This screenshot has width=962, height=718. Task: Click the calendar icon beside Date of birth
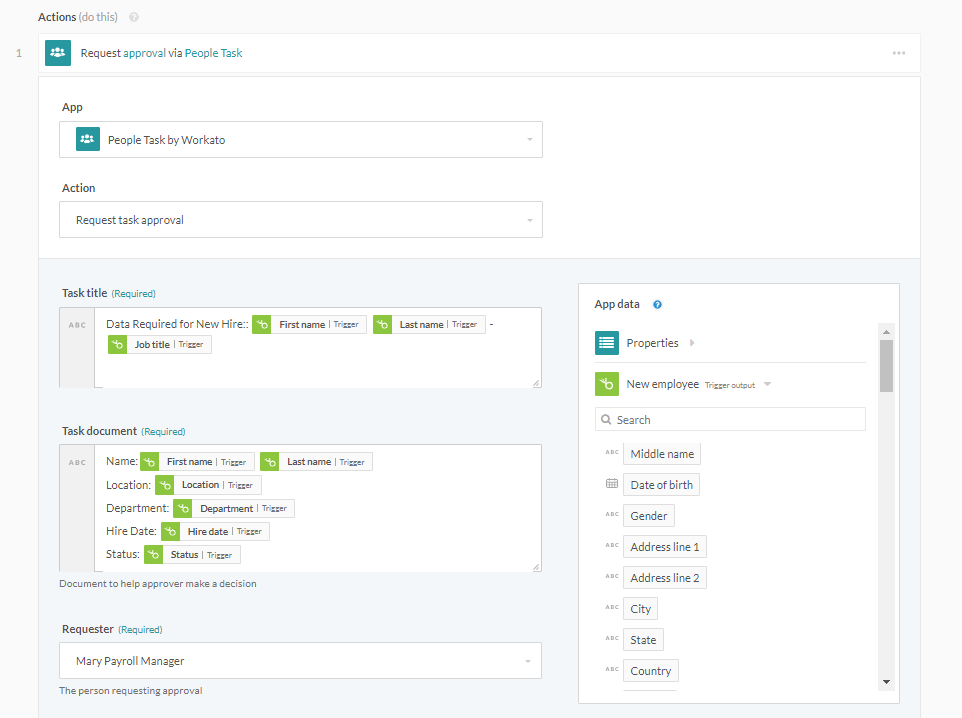pyautogui.click(x=611, y=484)
